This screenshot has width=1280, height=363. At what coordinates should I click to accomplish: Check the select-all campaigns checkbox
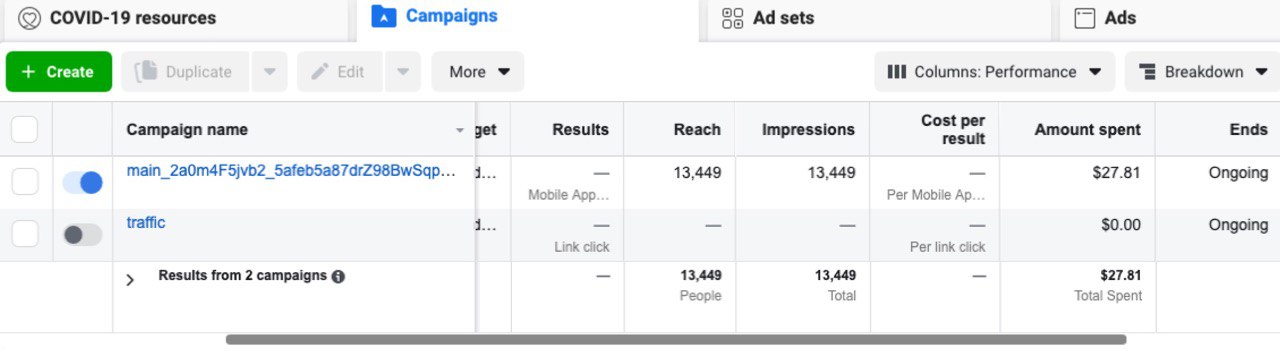click(25, 129)
